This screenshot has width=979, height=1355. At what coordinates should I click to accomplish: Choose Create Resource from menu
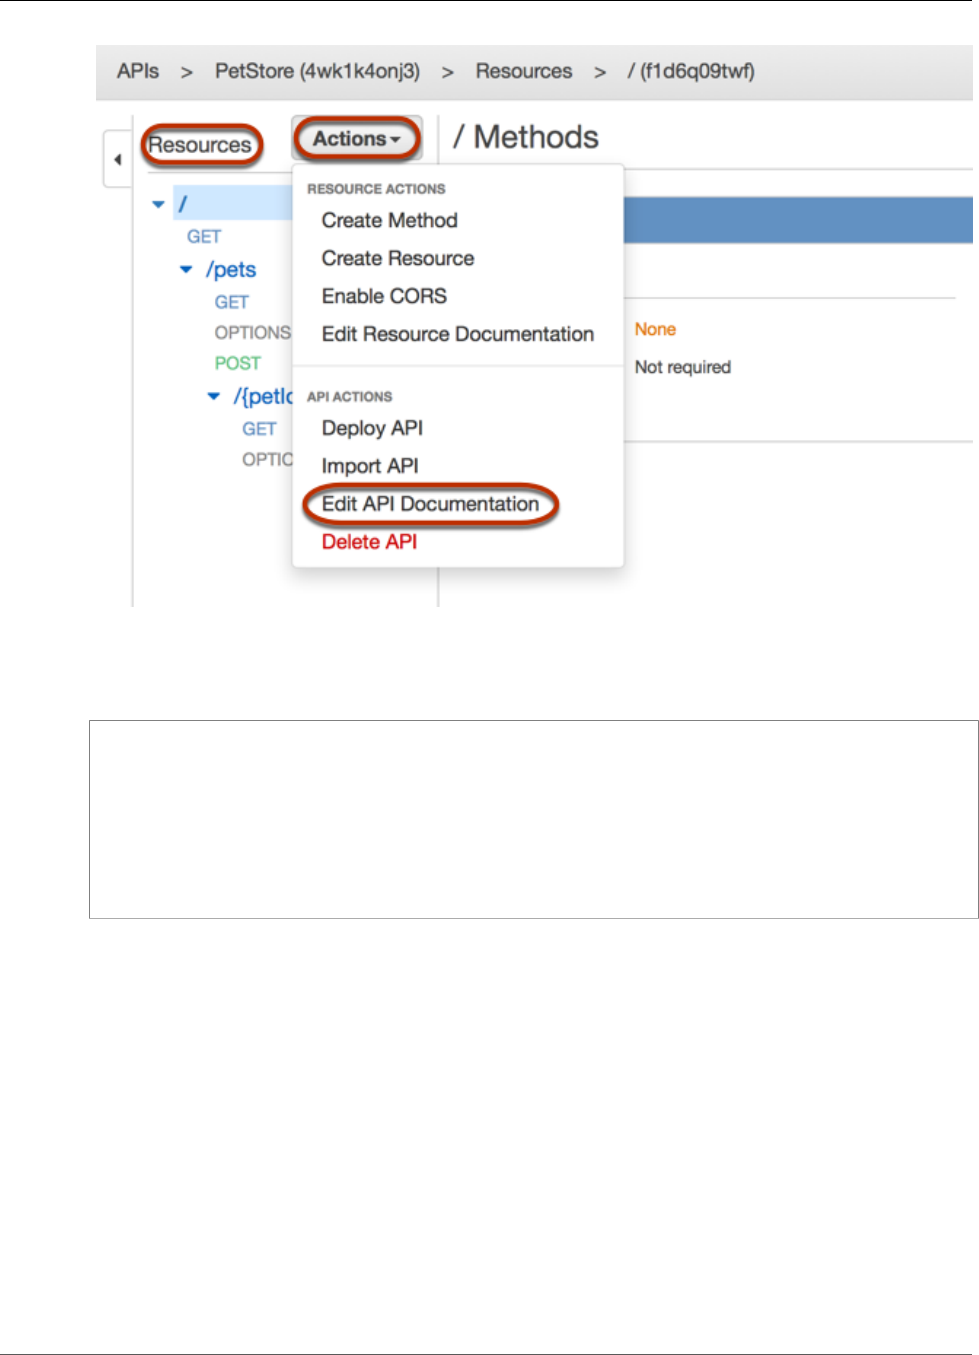click(398, 258)
